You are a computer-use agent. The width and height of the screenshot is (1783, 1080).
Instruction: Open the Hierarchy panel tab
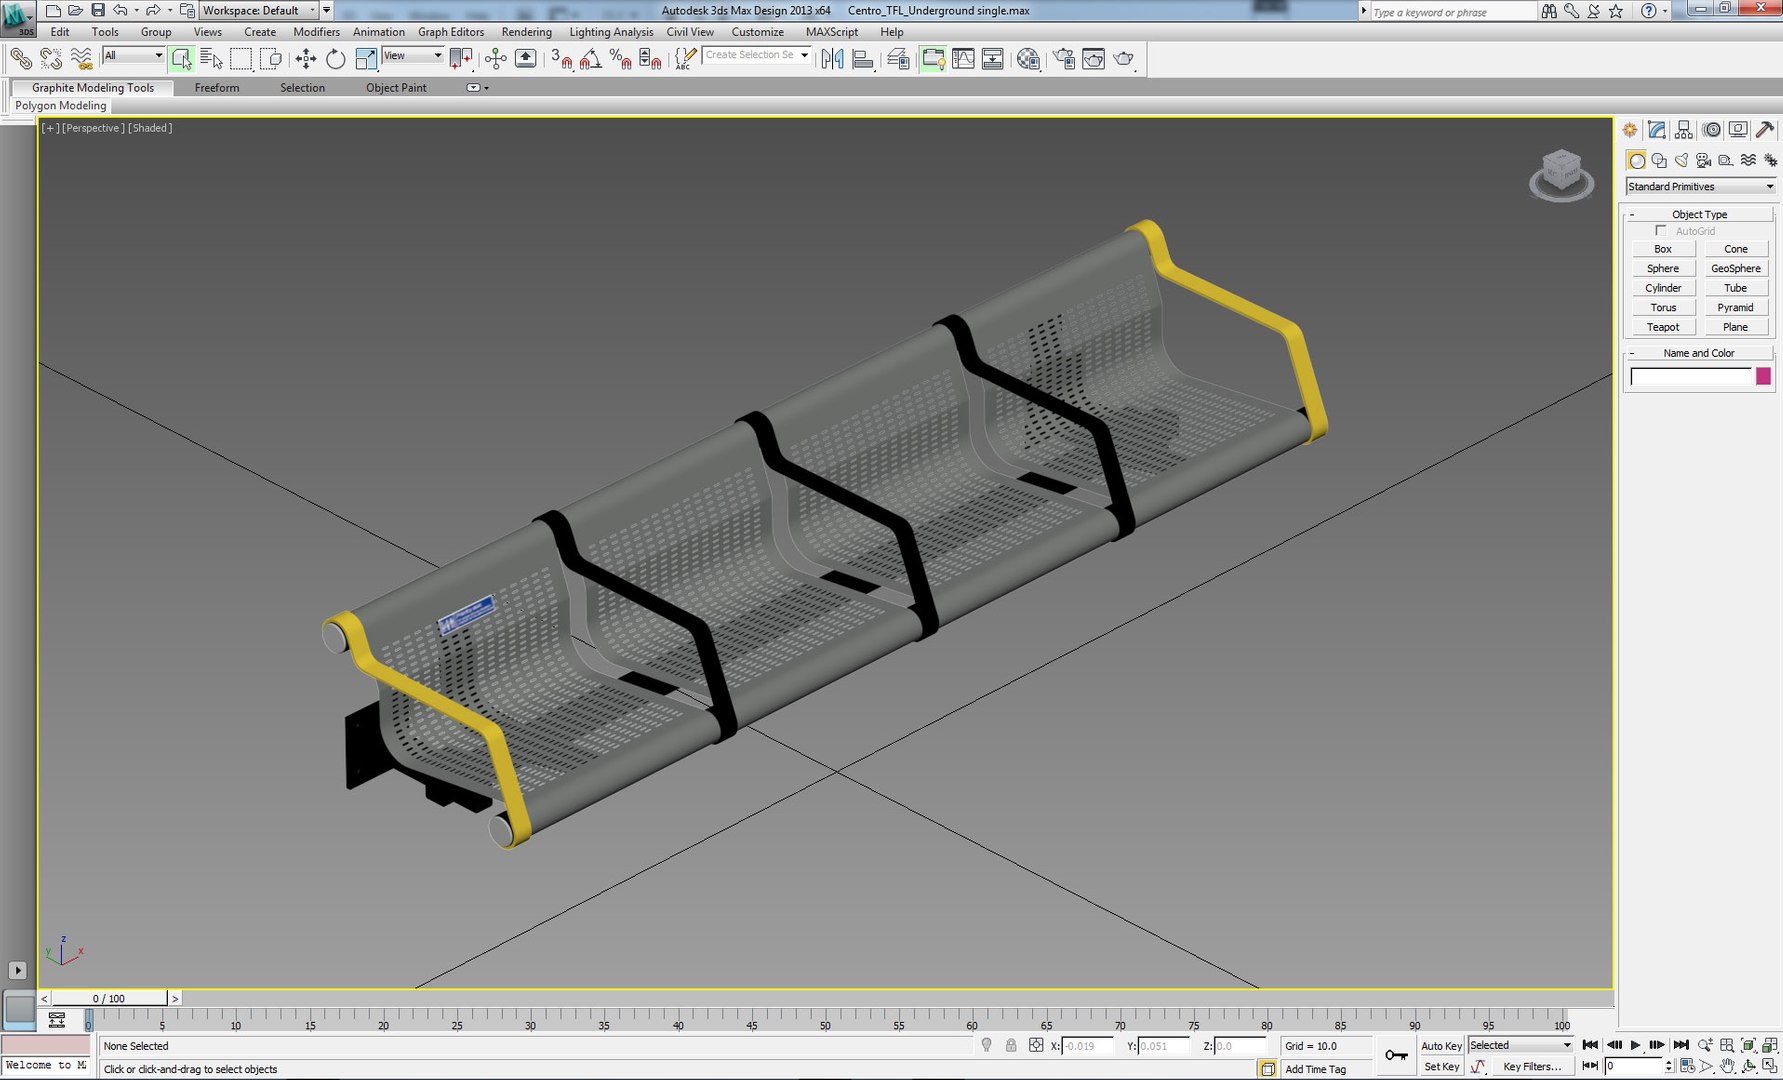click(x=1684, y=130)
